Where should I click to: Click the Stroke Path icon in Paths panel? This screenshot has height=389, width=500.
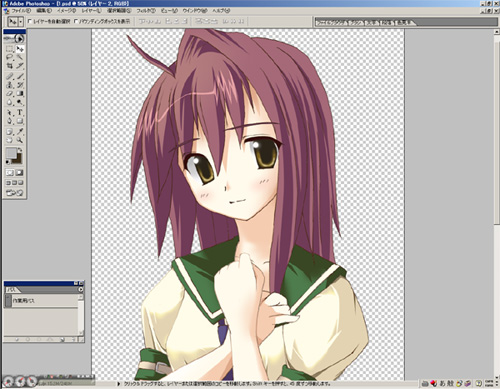(28, 340)
